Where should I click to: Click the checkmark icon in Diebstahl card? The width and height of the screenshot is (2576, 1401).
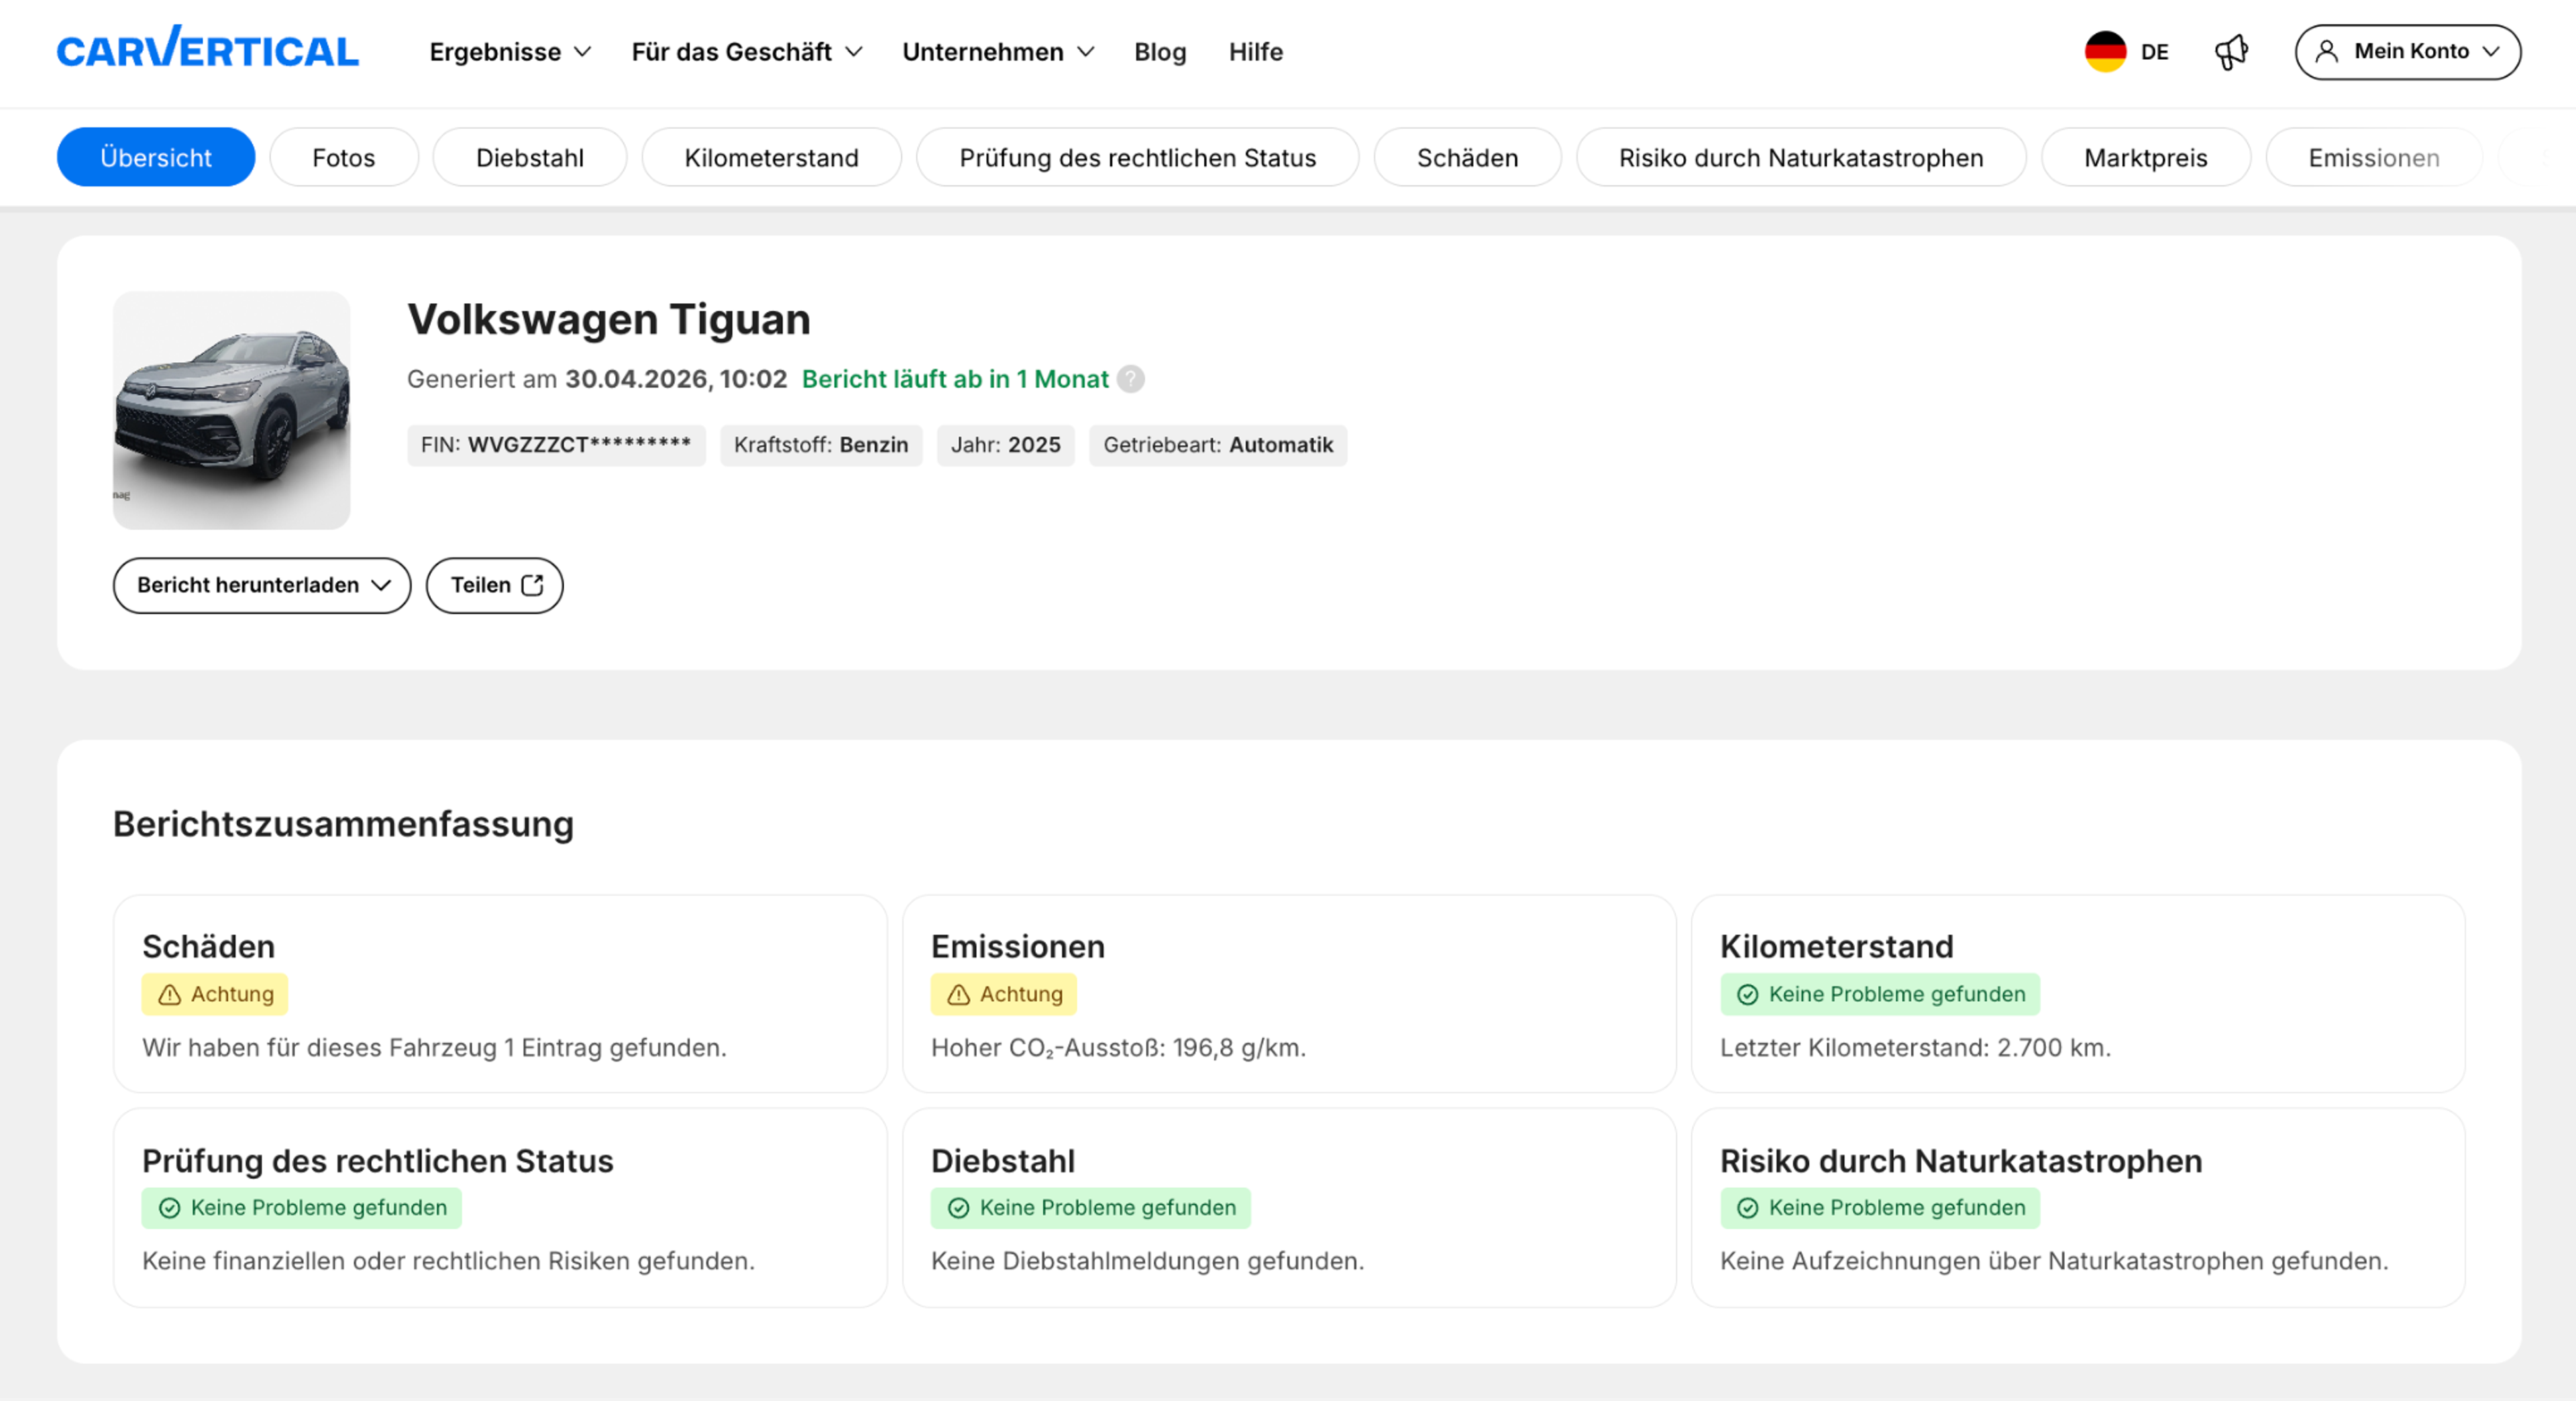(x=958, y=1208)
